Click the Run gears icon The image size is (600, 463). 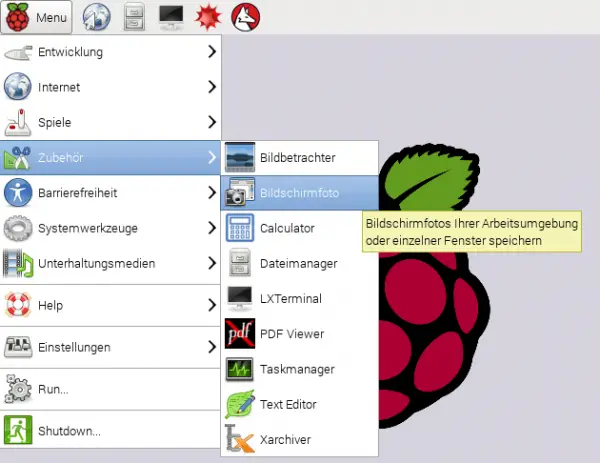click(18, 389)
